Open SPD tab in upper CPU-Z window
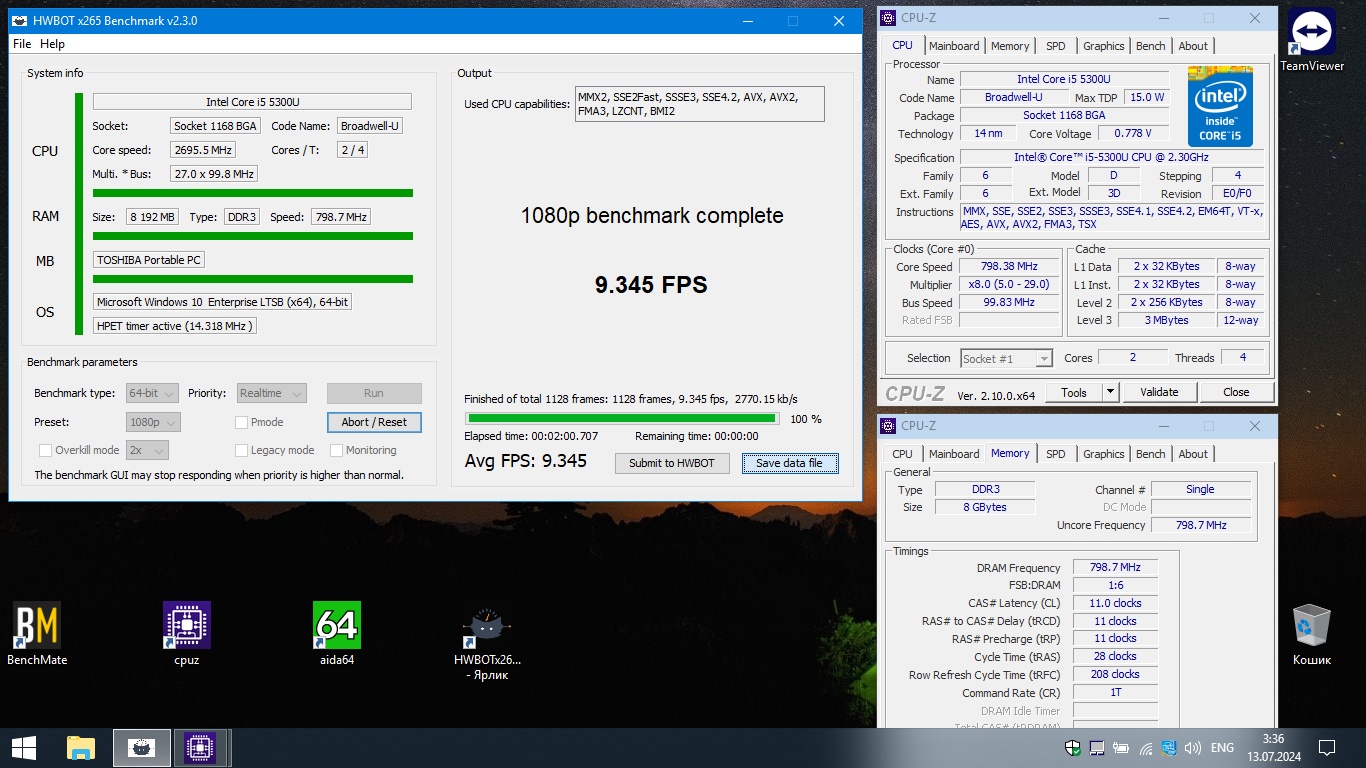The image size is (1366, 768). (1056, 46)
